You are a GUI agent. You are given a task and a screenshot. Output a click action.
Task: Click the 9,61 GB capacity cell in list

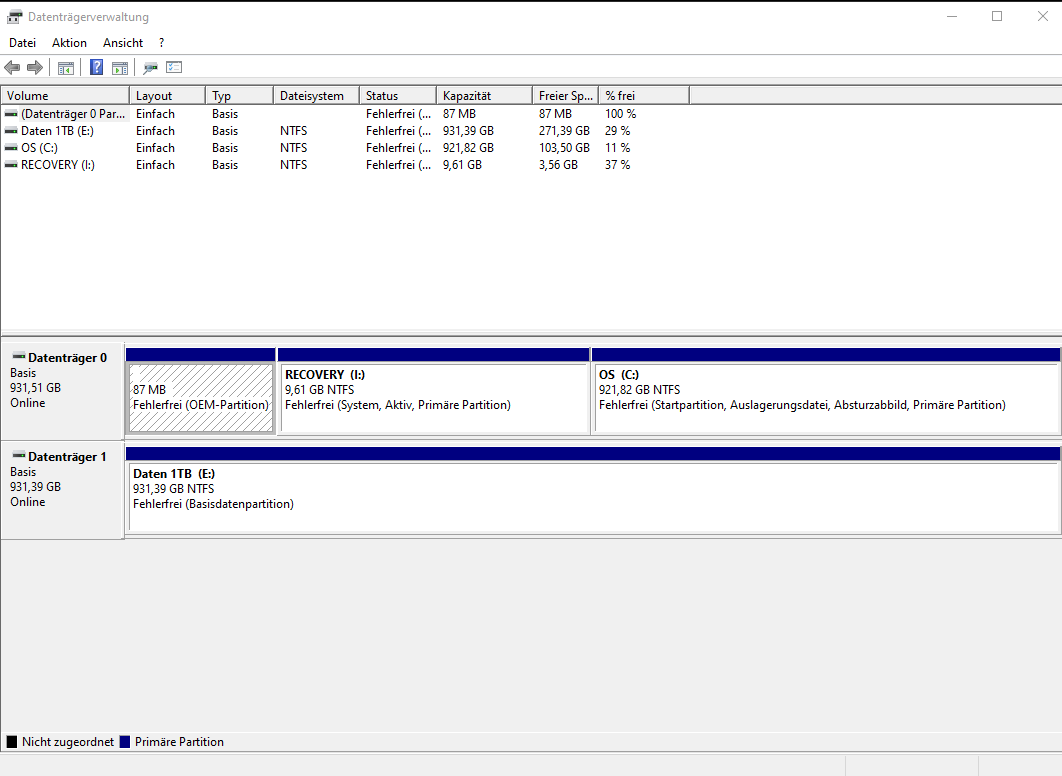[x=462, y=165]
